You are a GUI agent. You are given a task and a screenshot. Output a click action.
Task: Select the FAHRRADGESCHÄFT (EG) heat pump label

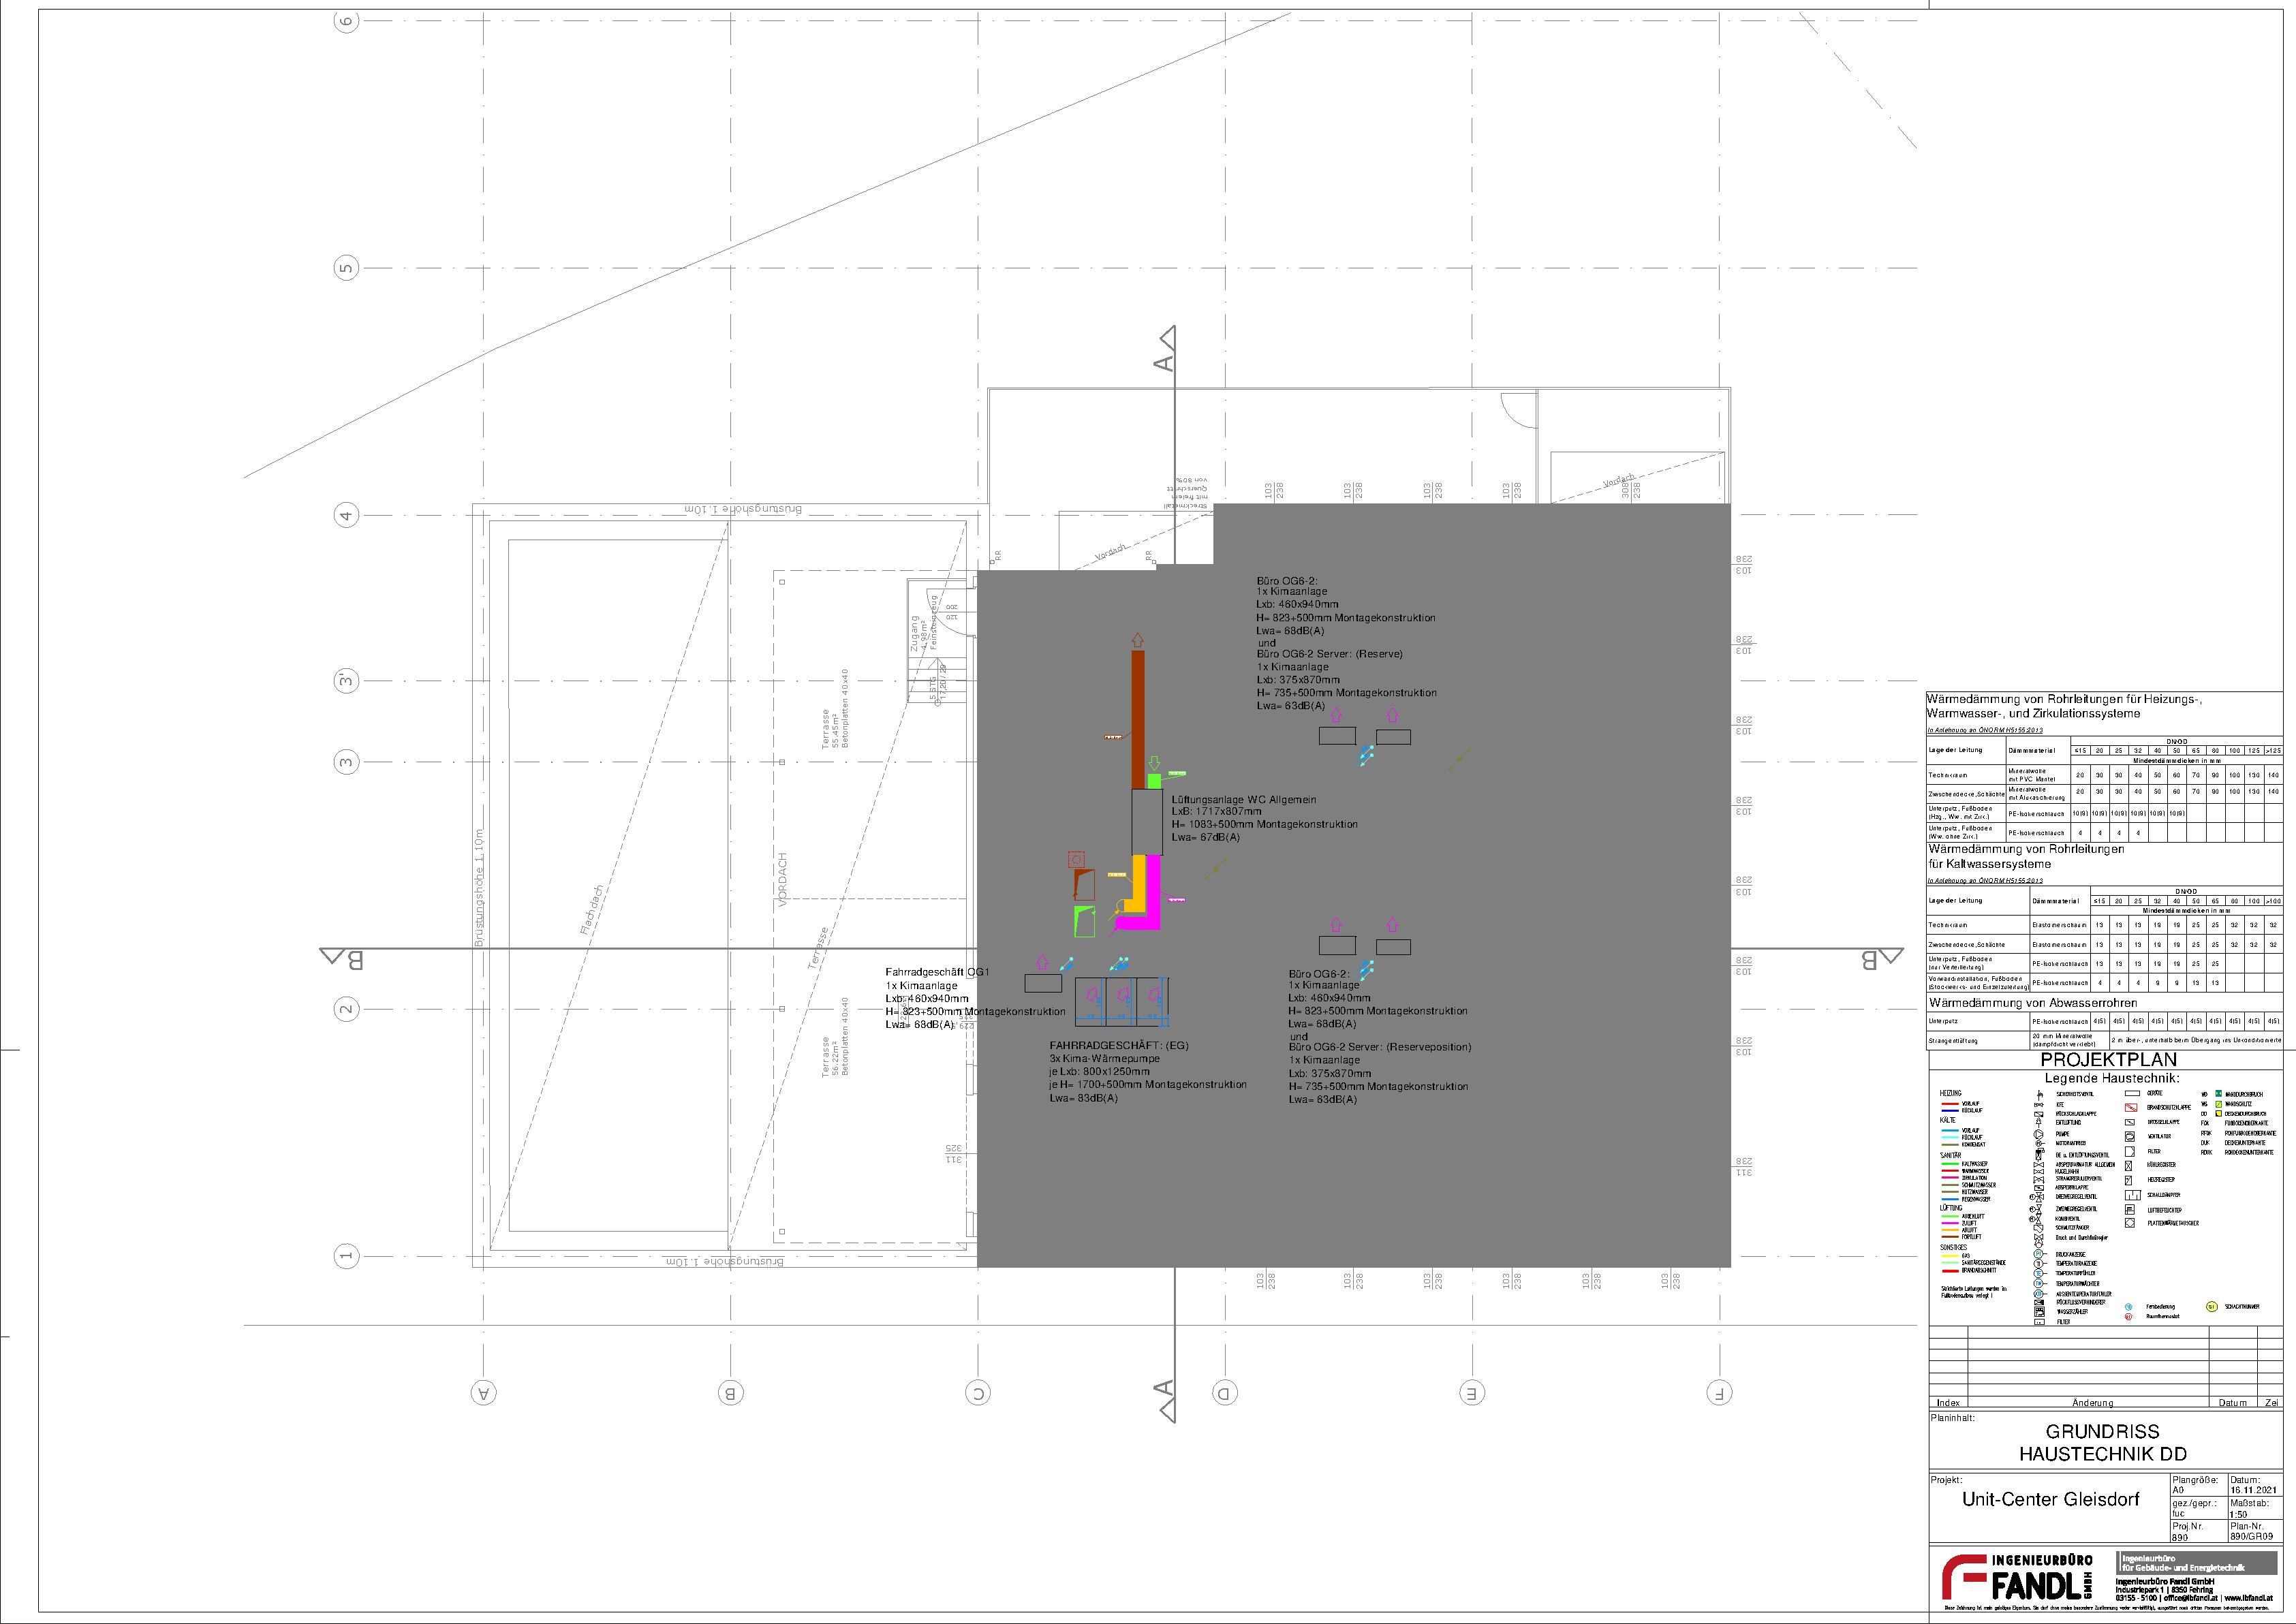[x=1119, y=1045]
